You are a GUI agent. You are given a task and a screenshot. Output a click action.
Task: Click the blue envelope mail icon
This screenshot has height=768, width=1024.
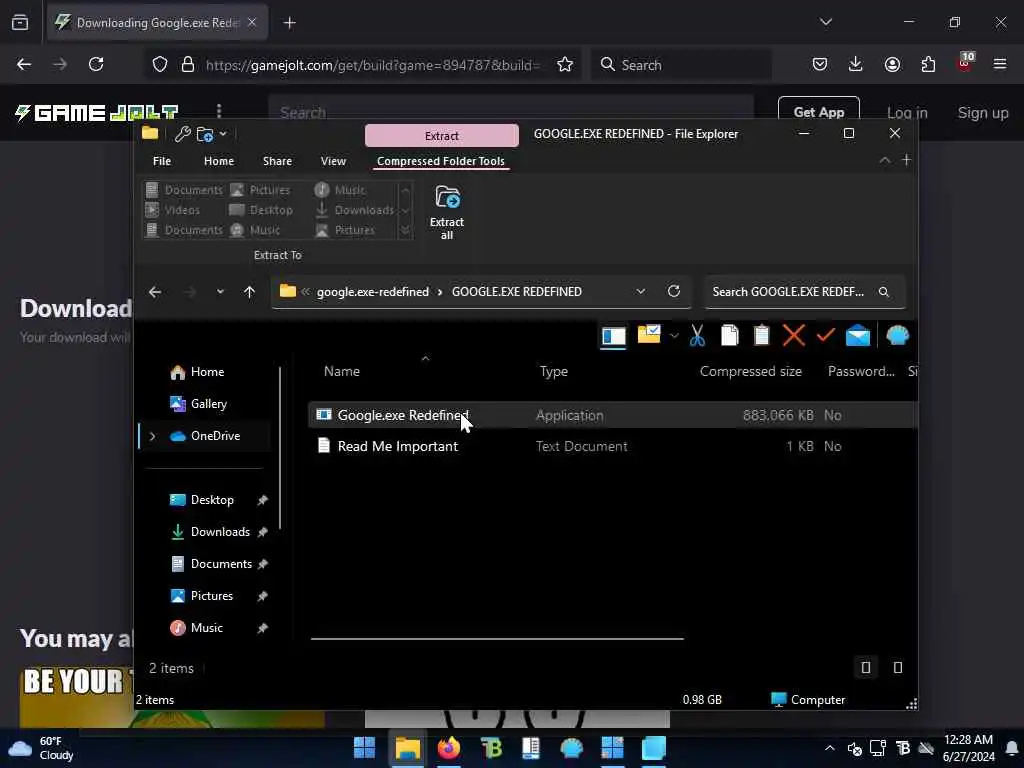(x=857, y=336)
